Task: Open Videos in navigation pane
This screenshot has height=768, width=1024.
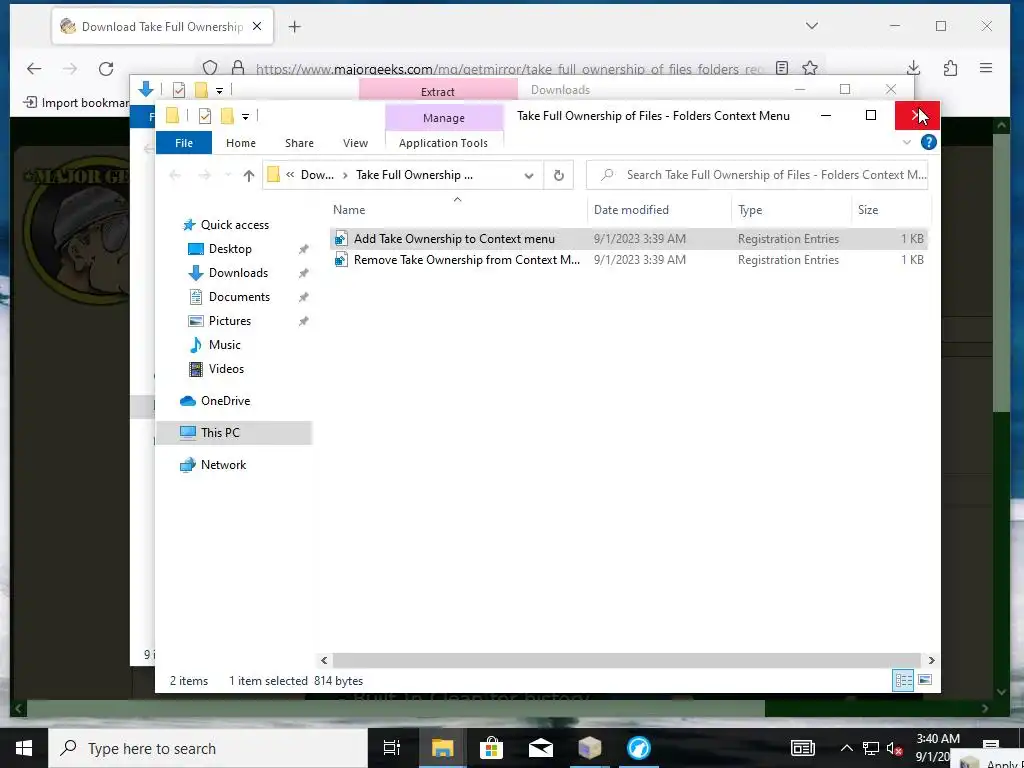Action: [x=226, y=369]
